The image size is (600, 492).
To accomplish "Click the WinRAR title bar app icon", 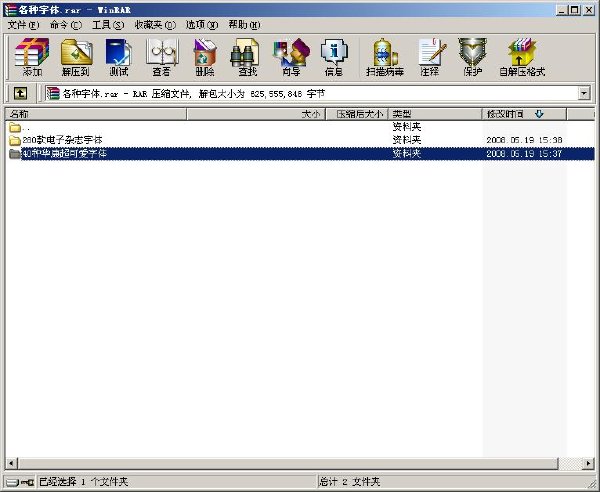I will pos(10,10).
